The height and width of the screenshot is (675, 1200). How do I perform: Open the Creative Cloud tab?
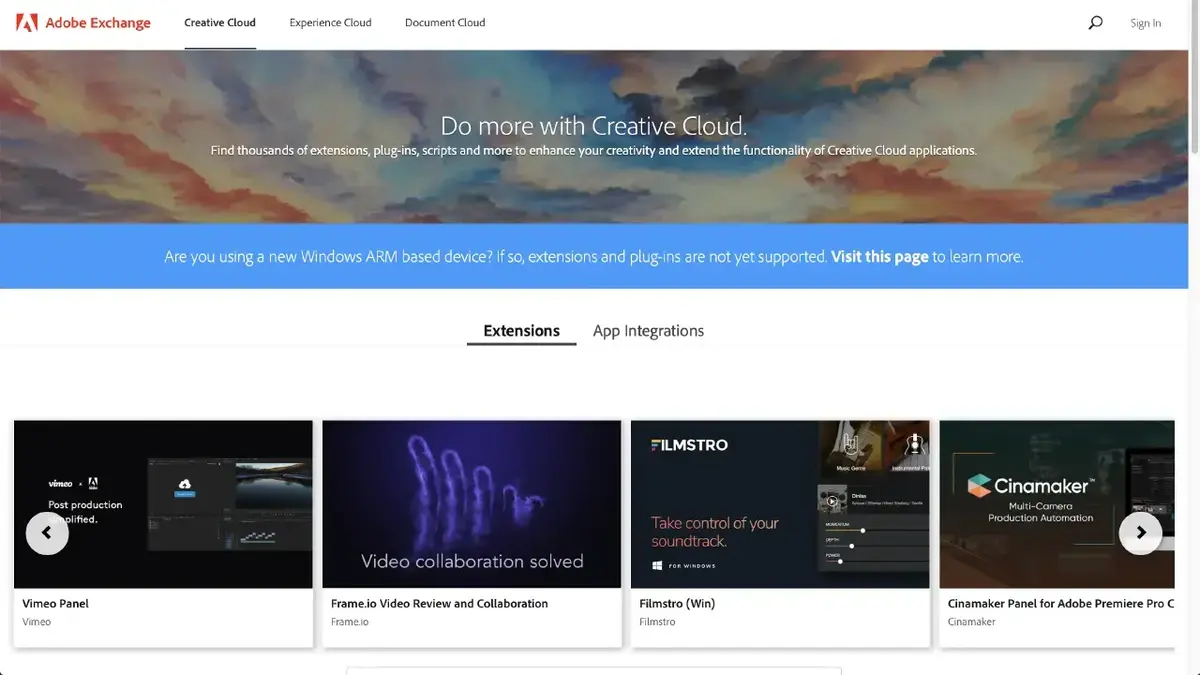click(x=220, y=22)
